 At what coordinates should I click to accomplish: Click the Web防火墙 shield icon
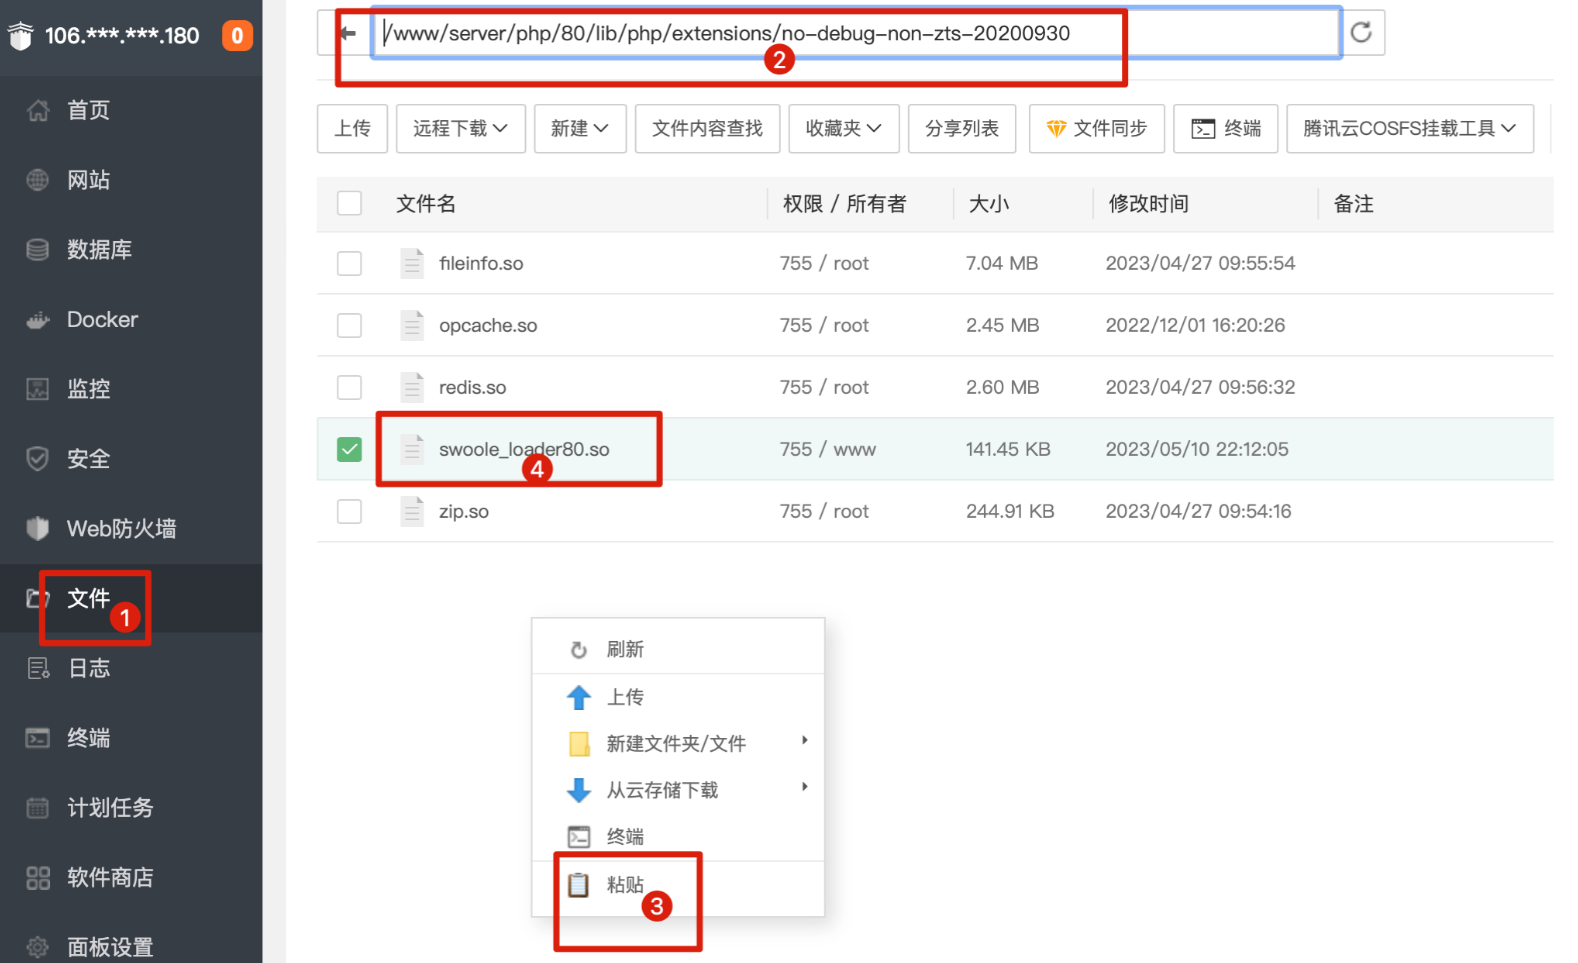click(38, 528)
